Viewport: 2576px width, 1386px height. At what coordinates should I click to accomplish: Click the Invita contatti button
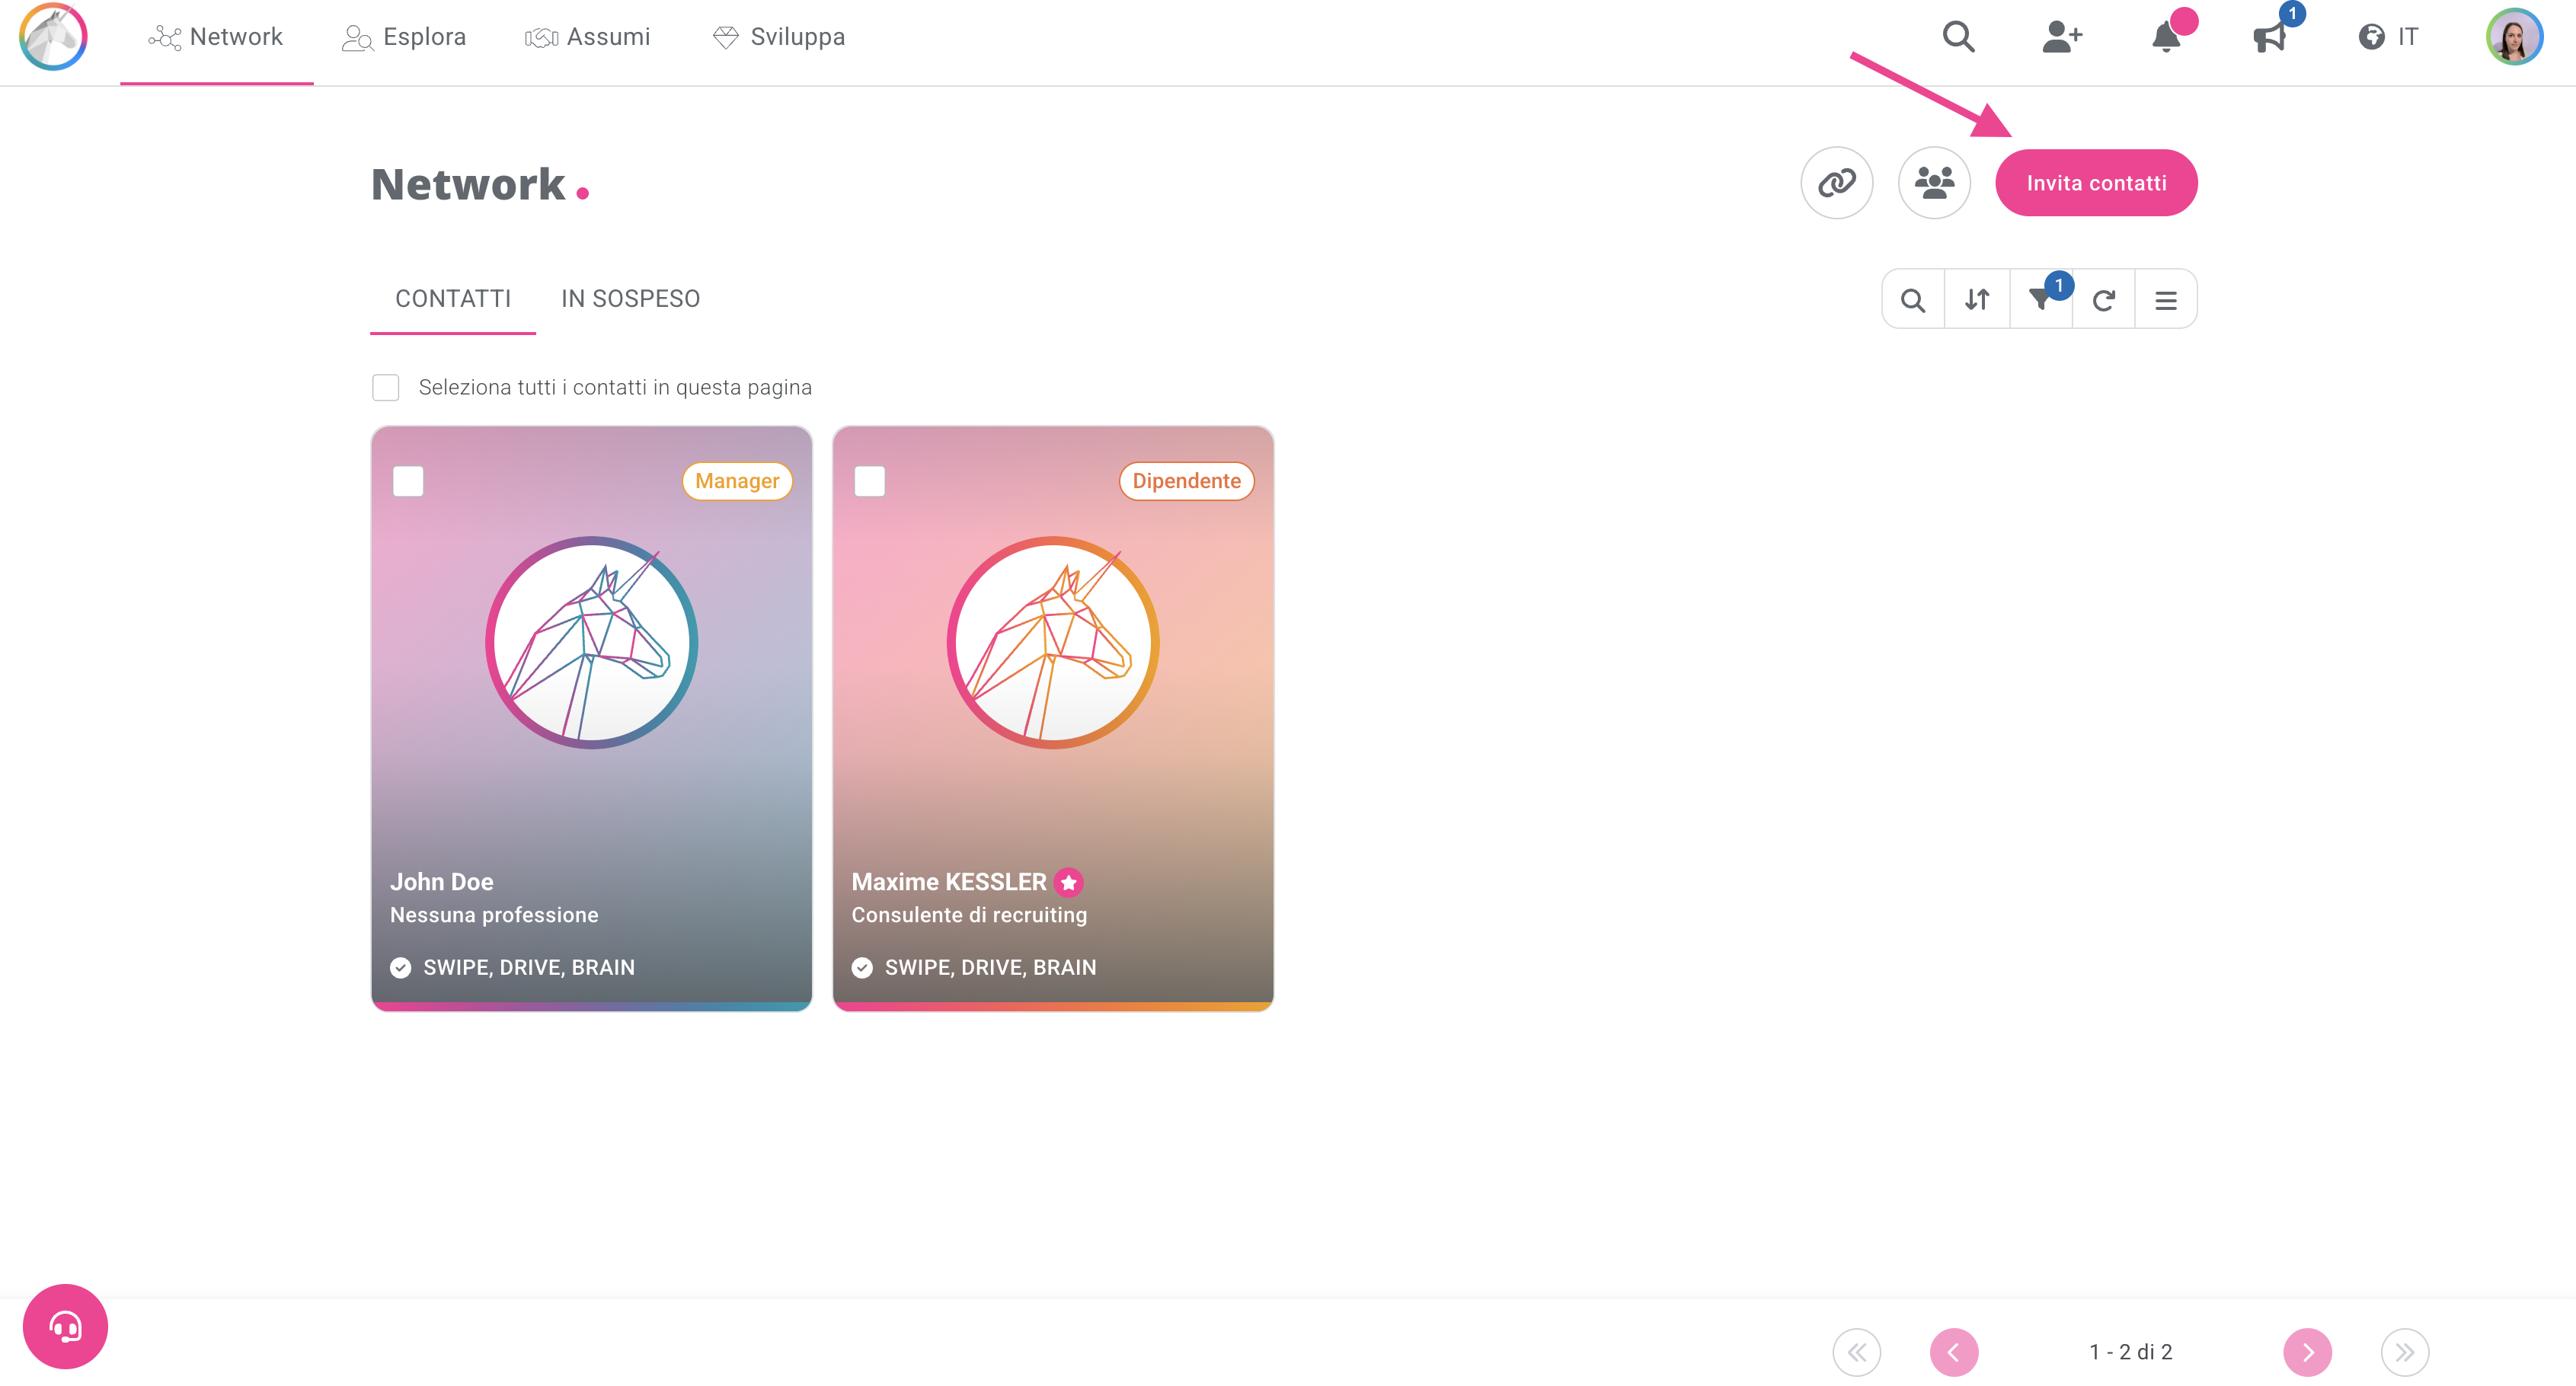coord(2096,183)
